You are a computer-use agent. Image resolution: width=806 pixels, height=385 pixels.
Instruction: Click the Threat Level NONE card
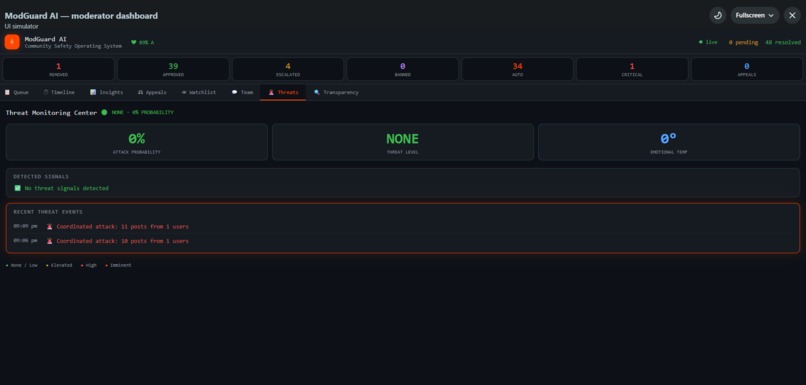point(402,142)
